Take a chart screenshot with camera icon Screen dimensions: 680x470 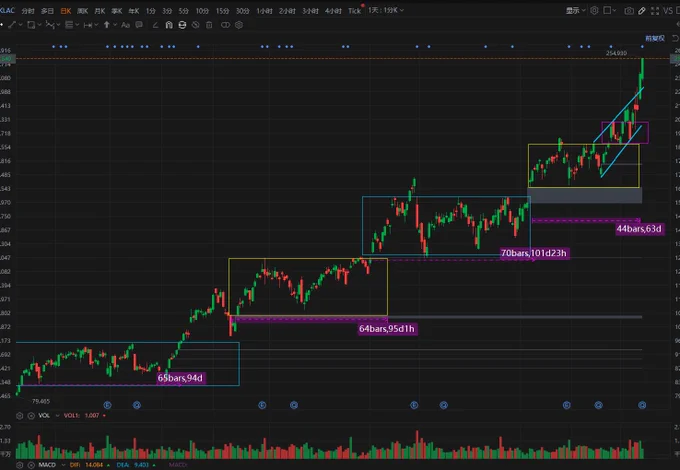tap(629, 11)
